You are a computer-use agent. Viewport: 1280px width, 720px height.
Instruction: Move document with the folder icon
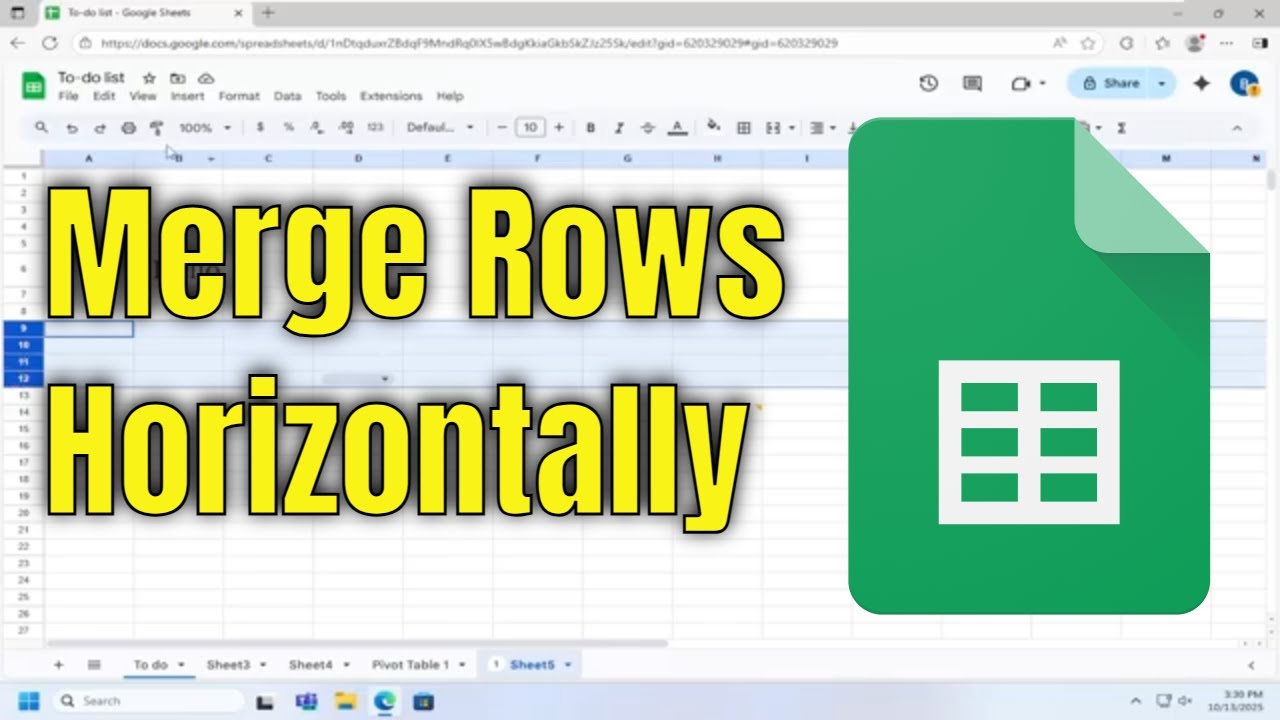click(177, 78)
